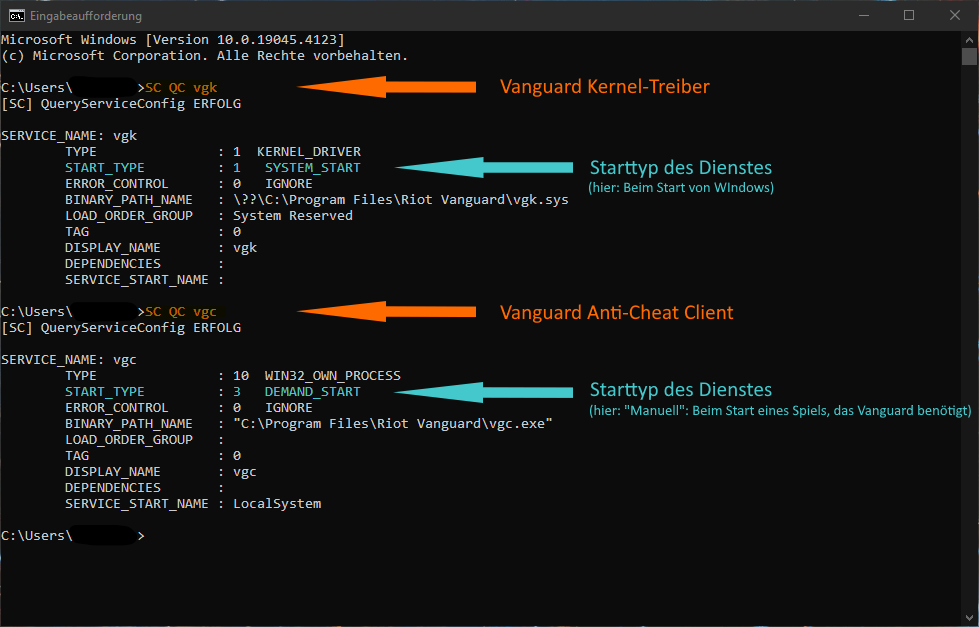Minimize the Eingabeaufforderung window
The image size is (979, 627).
point(863,16)
